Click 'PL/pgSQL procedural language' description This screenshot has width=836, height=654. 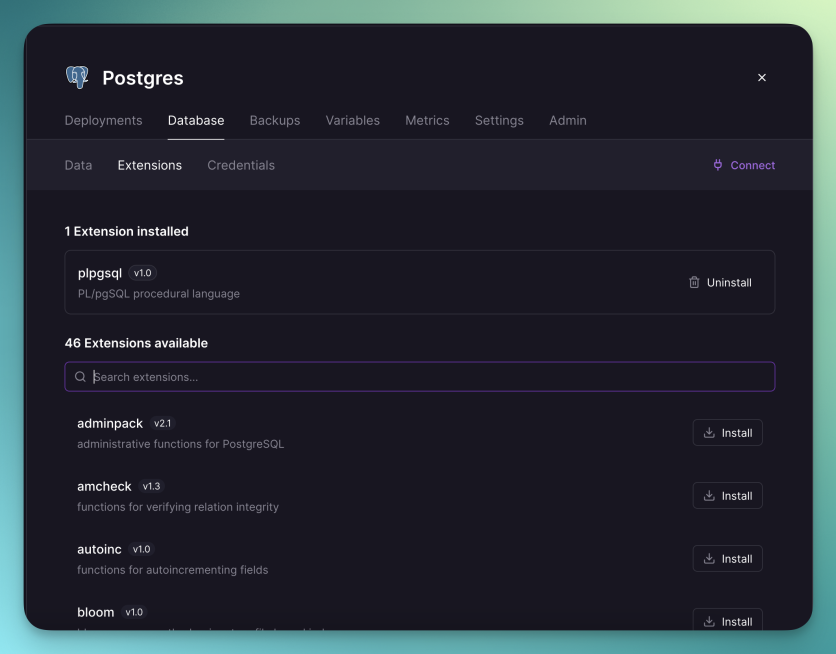[159, 294]
